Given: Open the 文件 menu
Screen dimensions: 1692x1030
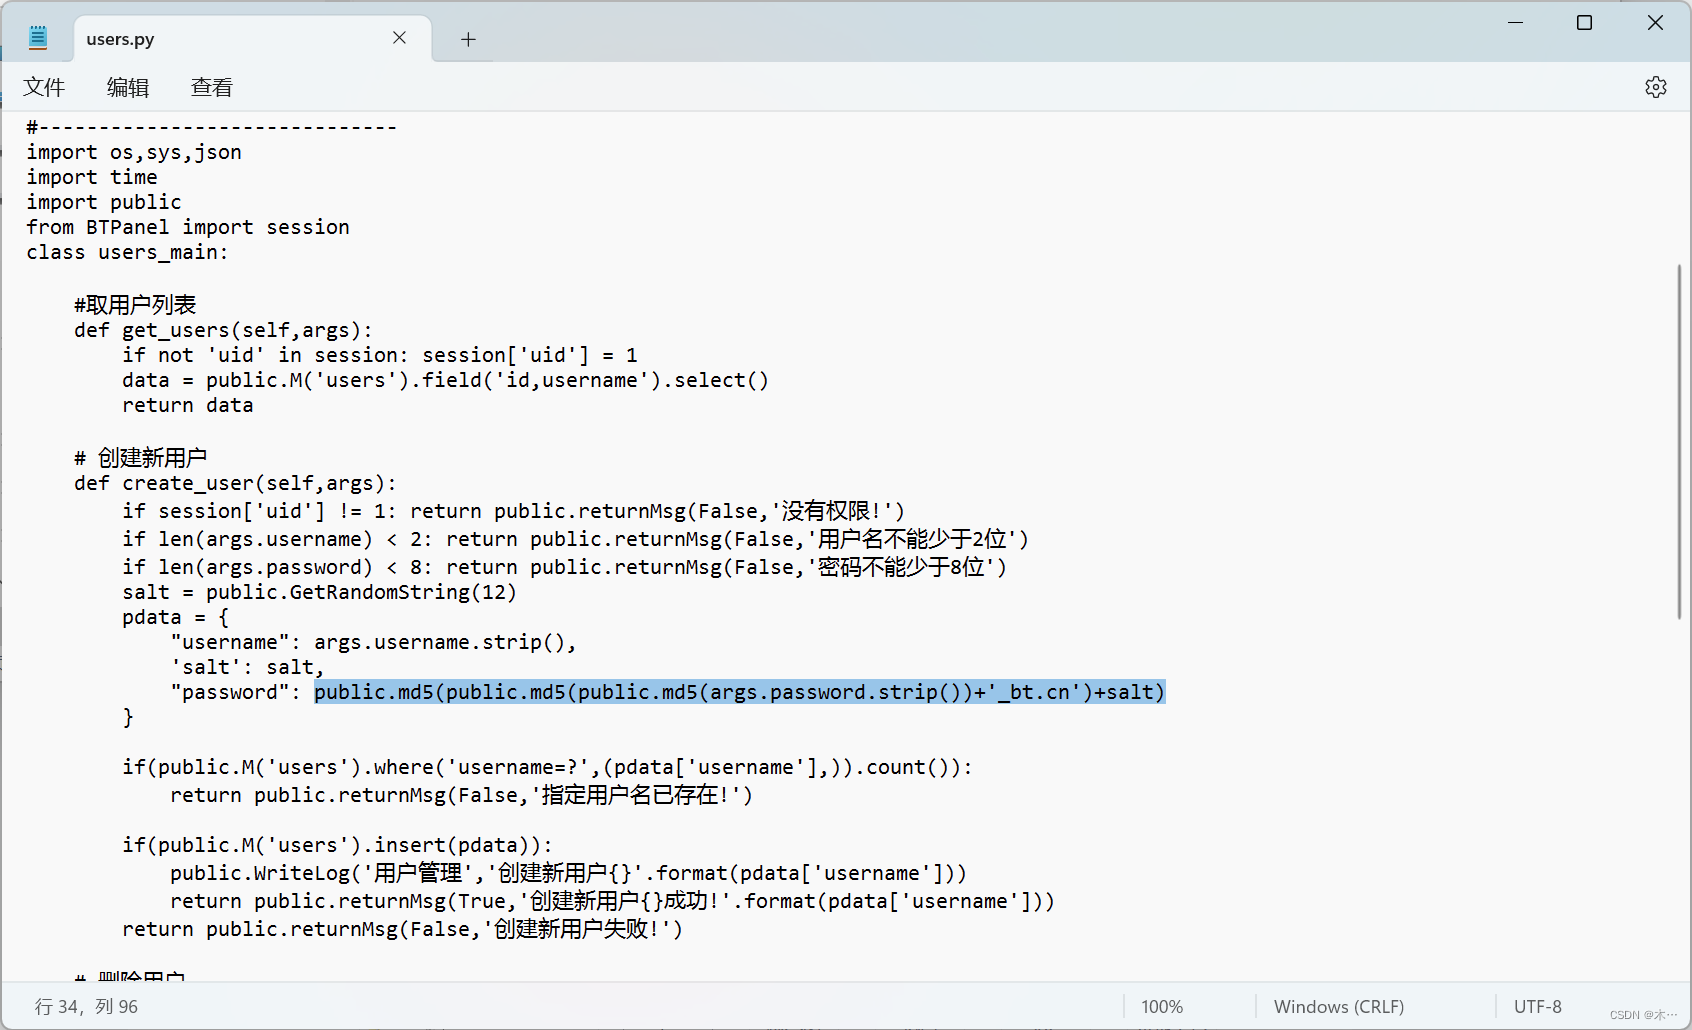Looking at the screenshot, I should pos(44,88).
